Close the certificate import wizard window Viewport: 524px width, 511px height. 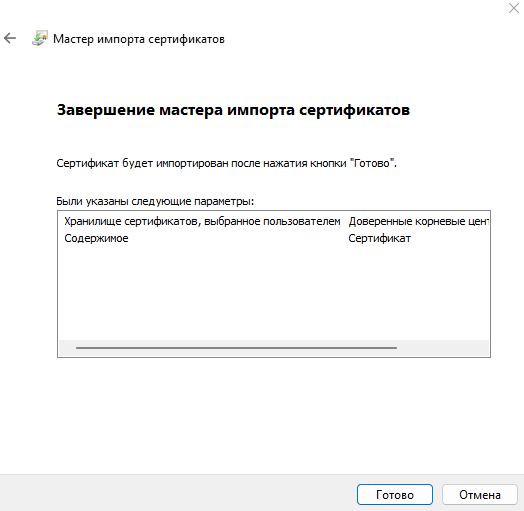point(514,8)
